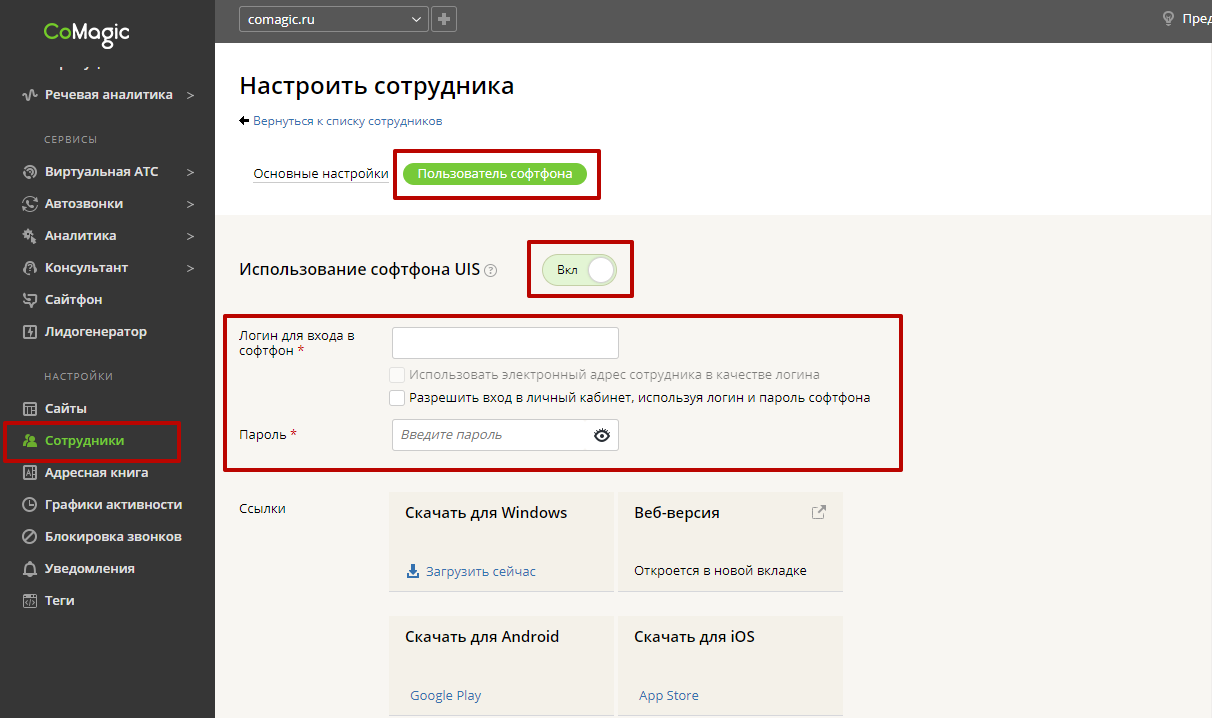Click 'Вернуться к списку сотрудников' link

[x=347, y=121]
